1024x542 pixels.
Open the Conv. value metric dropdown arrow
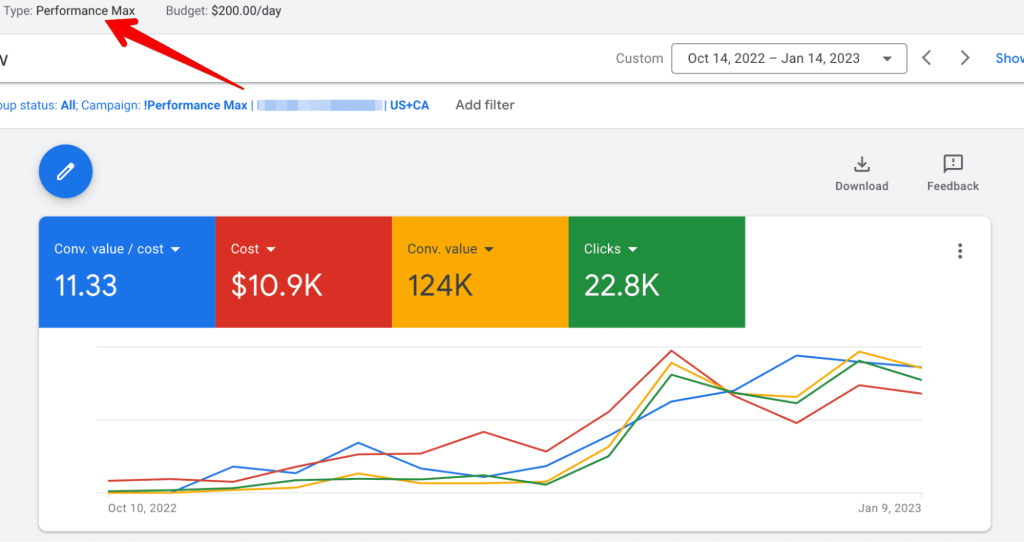pyautogui.click(x=489, y=249)
